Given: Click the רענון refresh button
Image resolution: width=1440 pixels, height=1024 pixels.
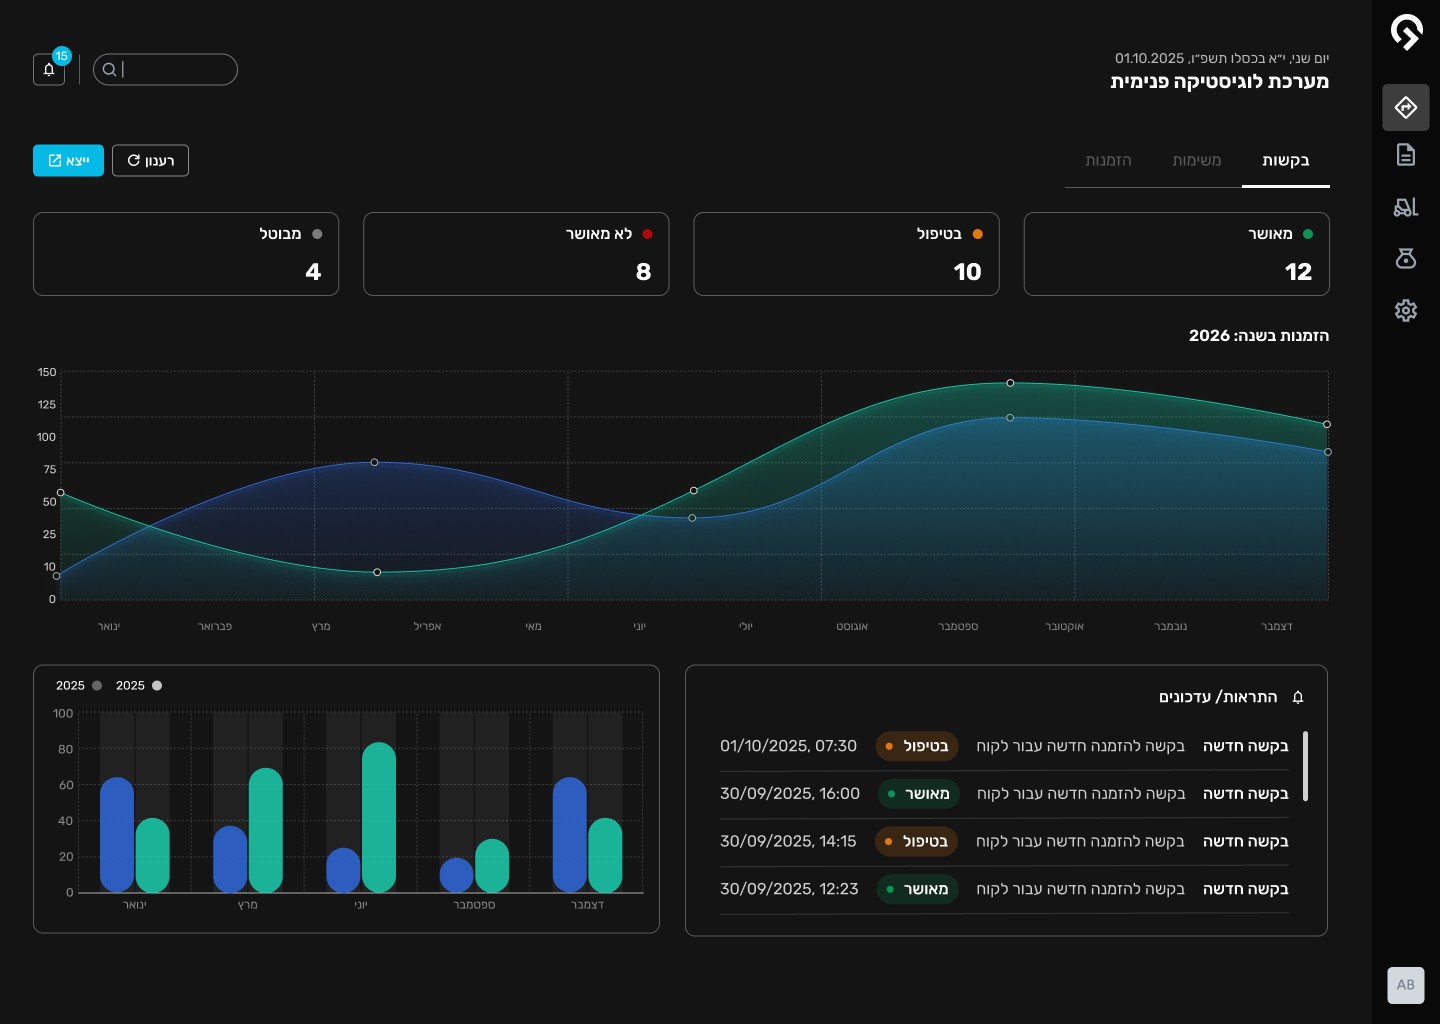Looking at the screenshot, I should (x=150, y=160).
